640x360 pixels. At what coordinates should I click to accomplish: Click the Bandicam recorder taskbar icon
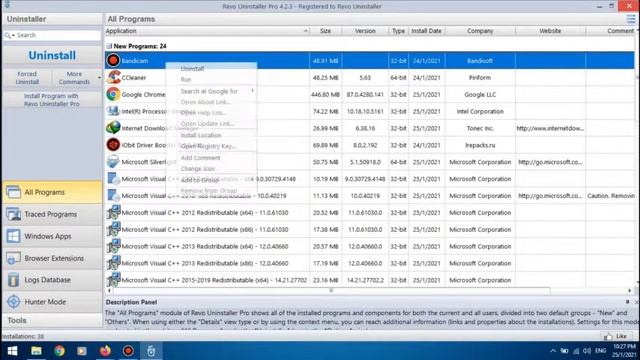coord(128,351)
